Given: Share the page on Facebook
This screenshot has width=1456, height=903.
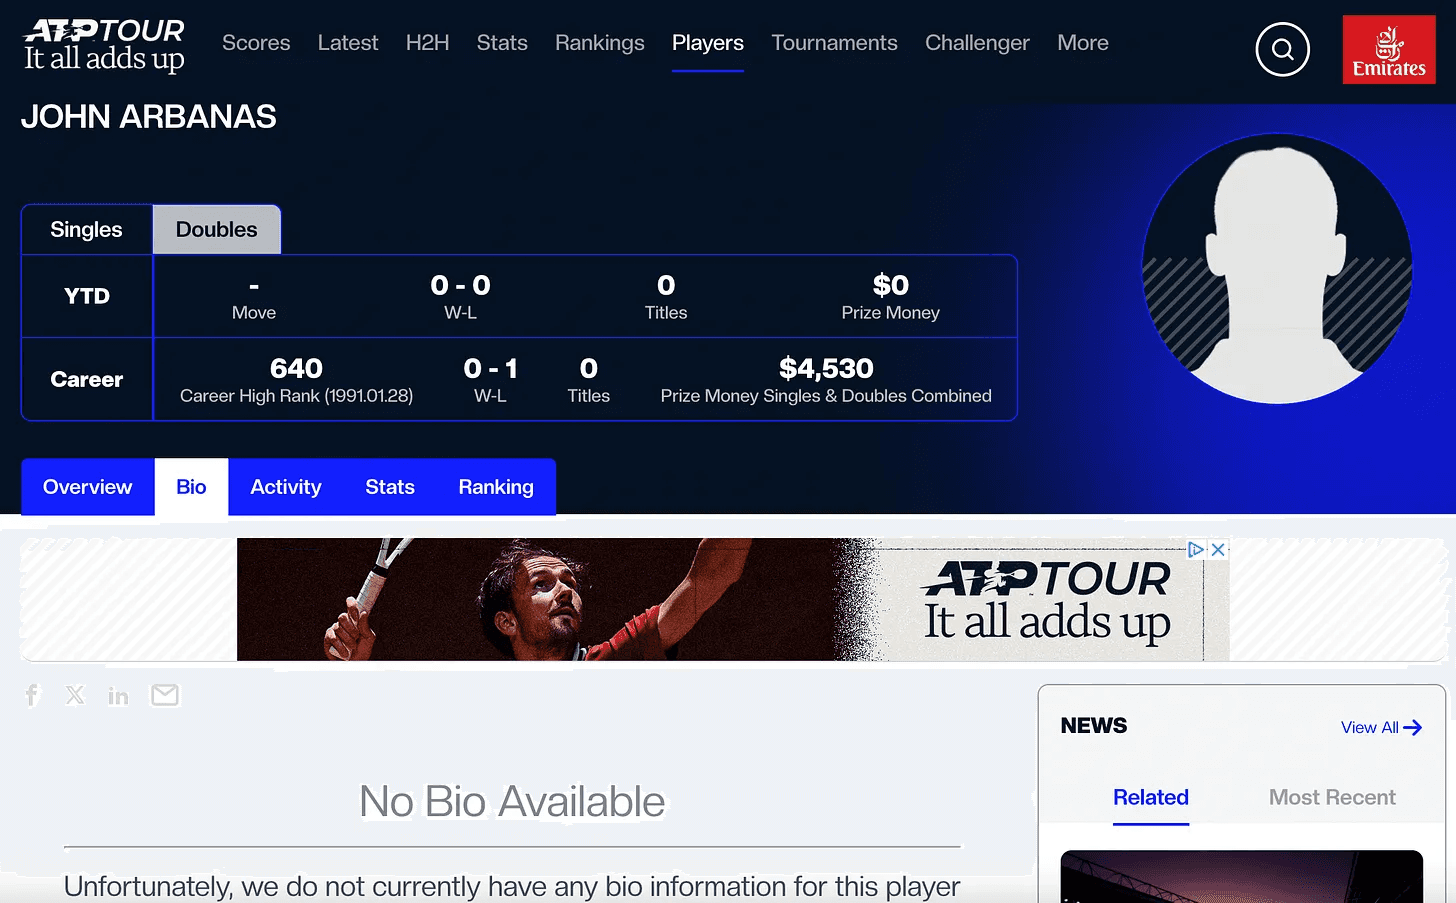Looking at the screenshot, I should 32,695.
